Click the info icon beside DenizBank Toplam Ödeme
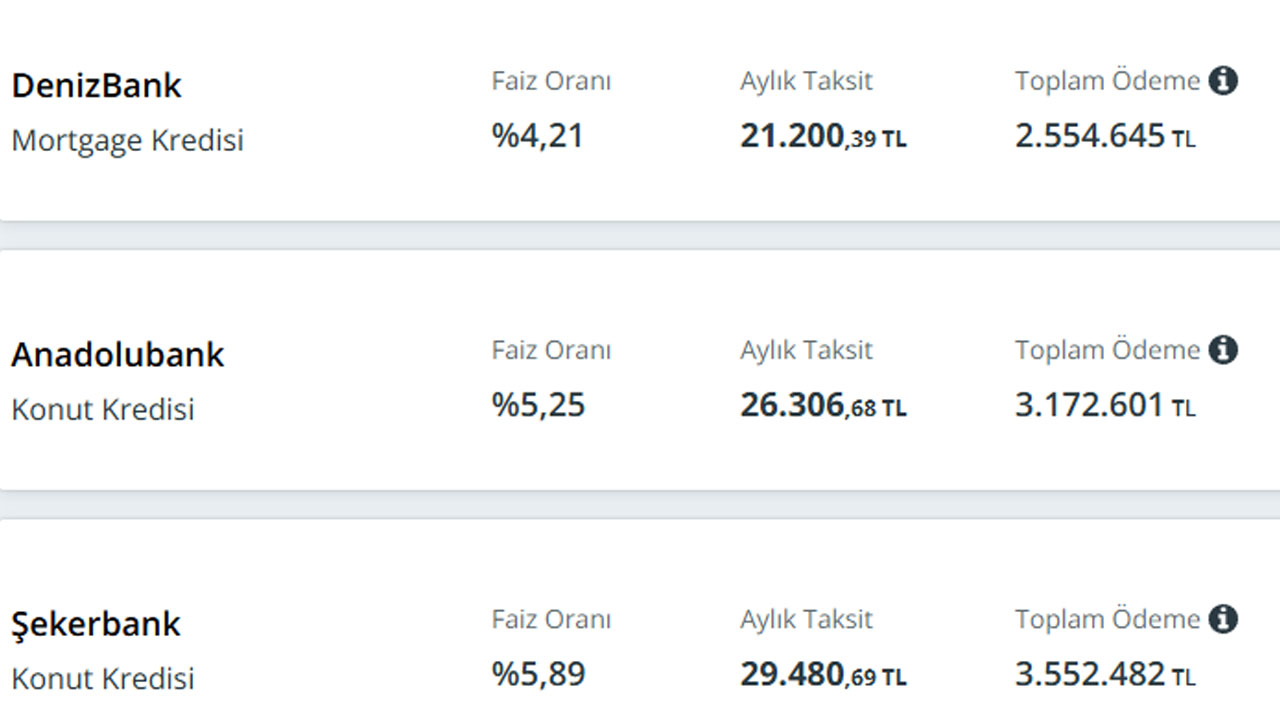 1223,80
